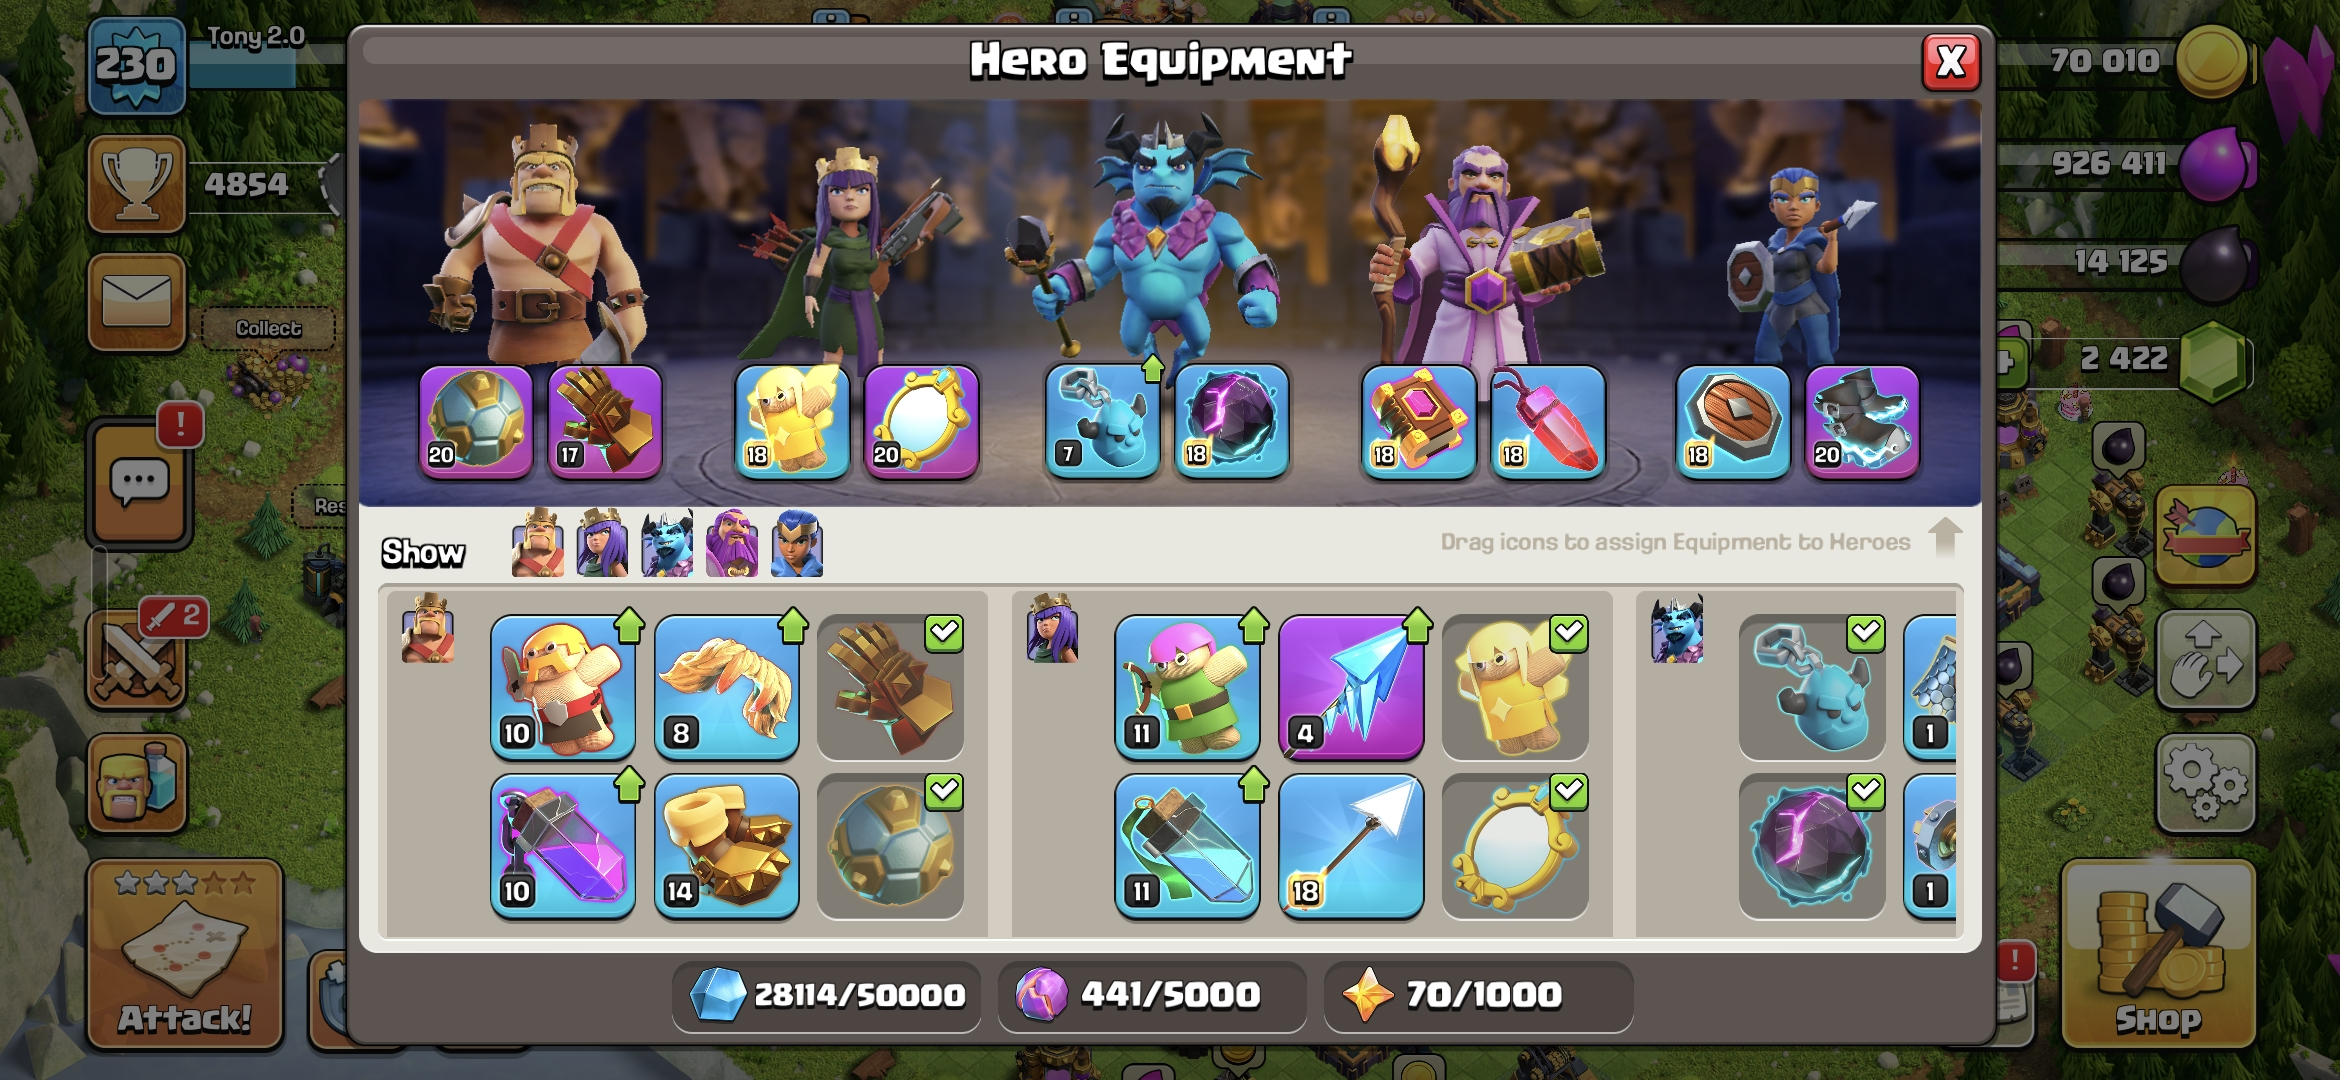Select the Giant Arrow equipment level 18
Viewport: 2340px width, 1080px height.
coord(1351,846)
